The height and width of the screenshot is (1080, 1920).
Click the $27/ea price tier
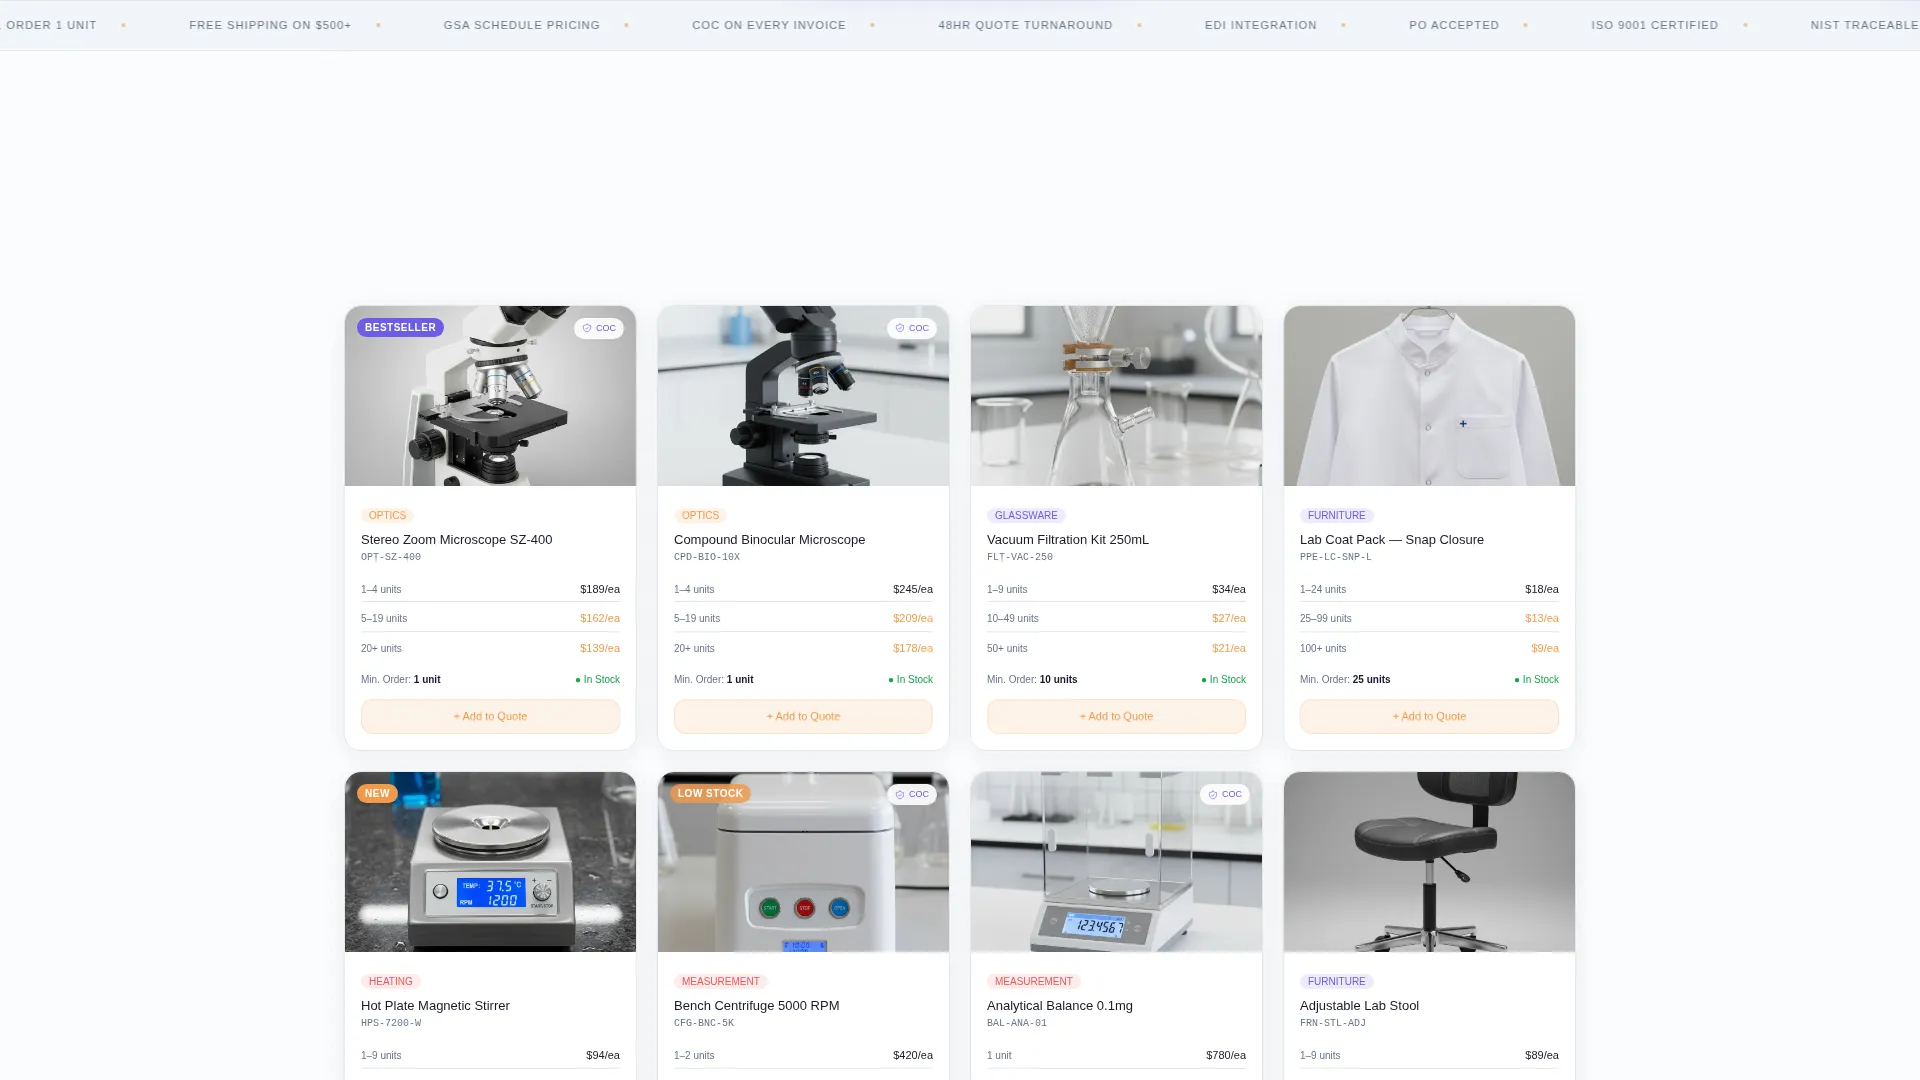(1229, 618)
